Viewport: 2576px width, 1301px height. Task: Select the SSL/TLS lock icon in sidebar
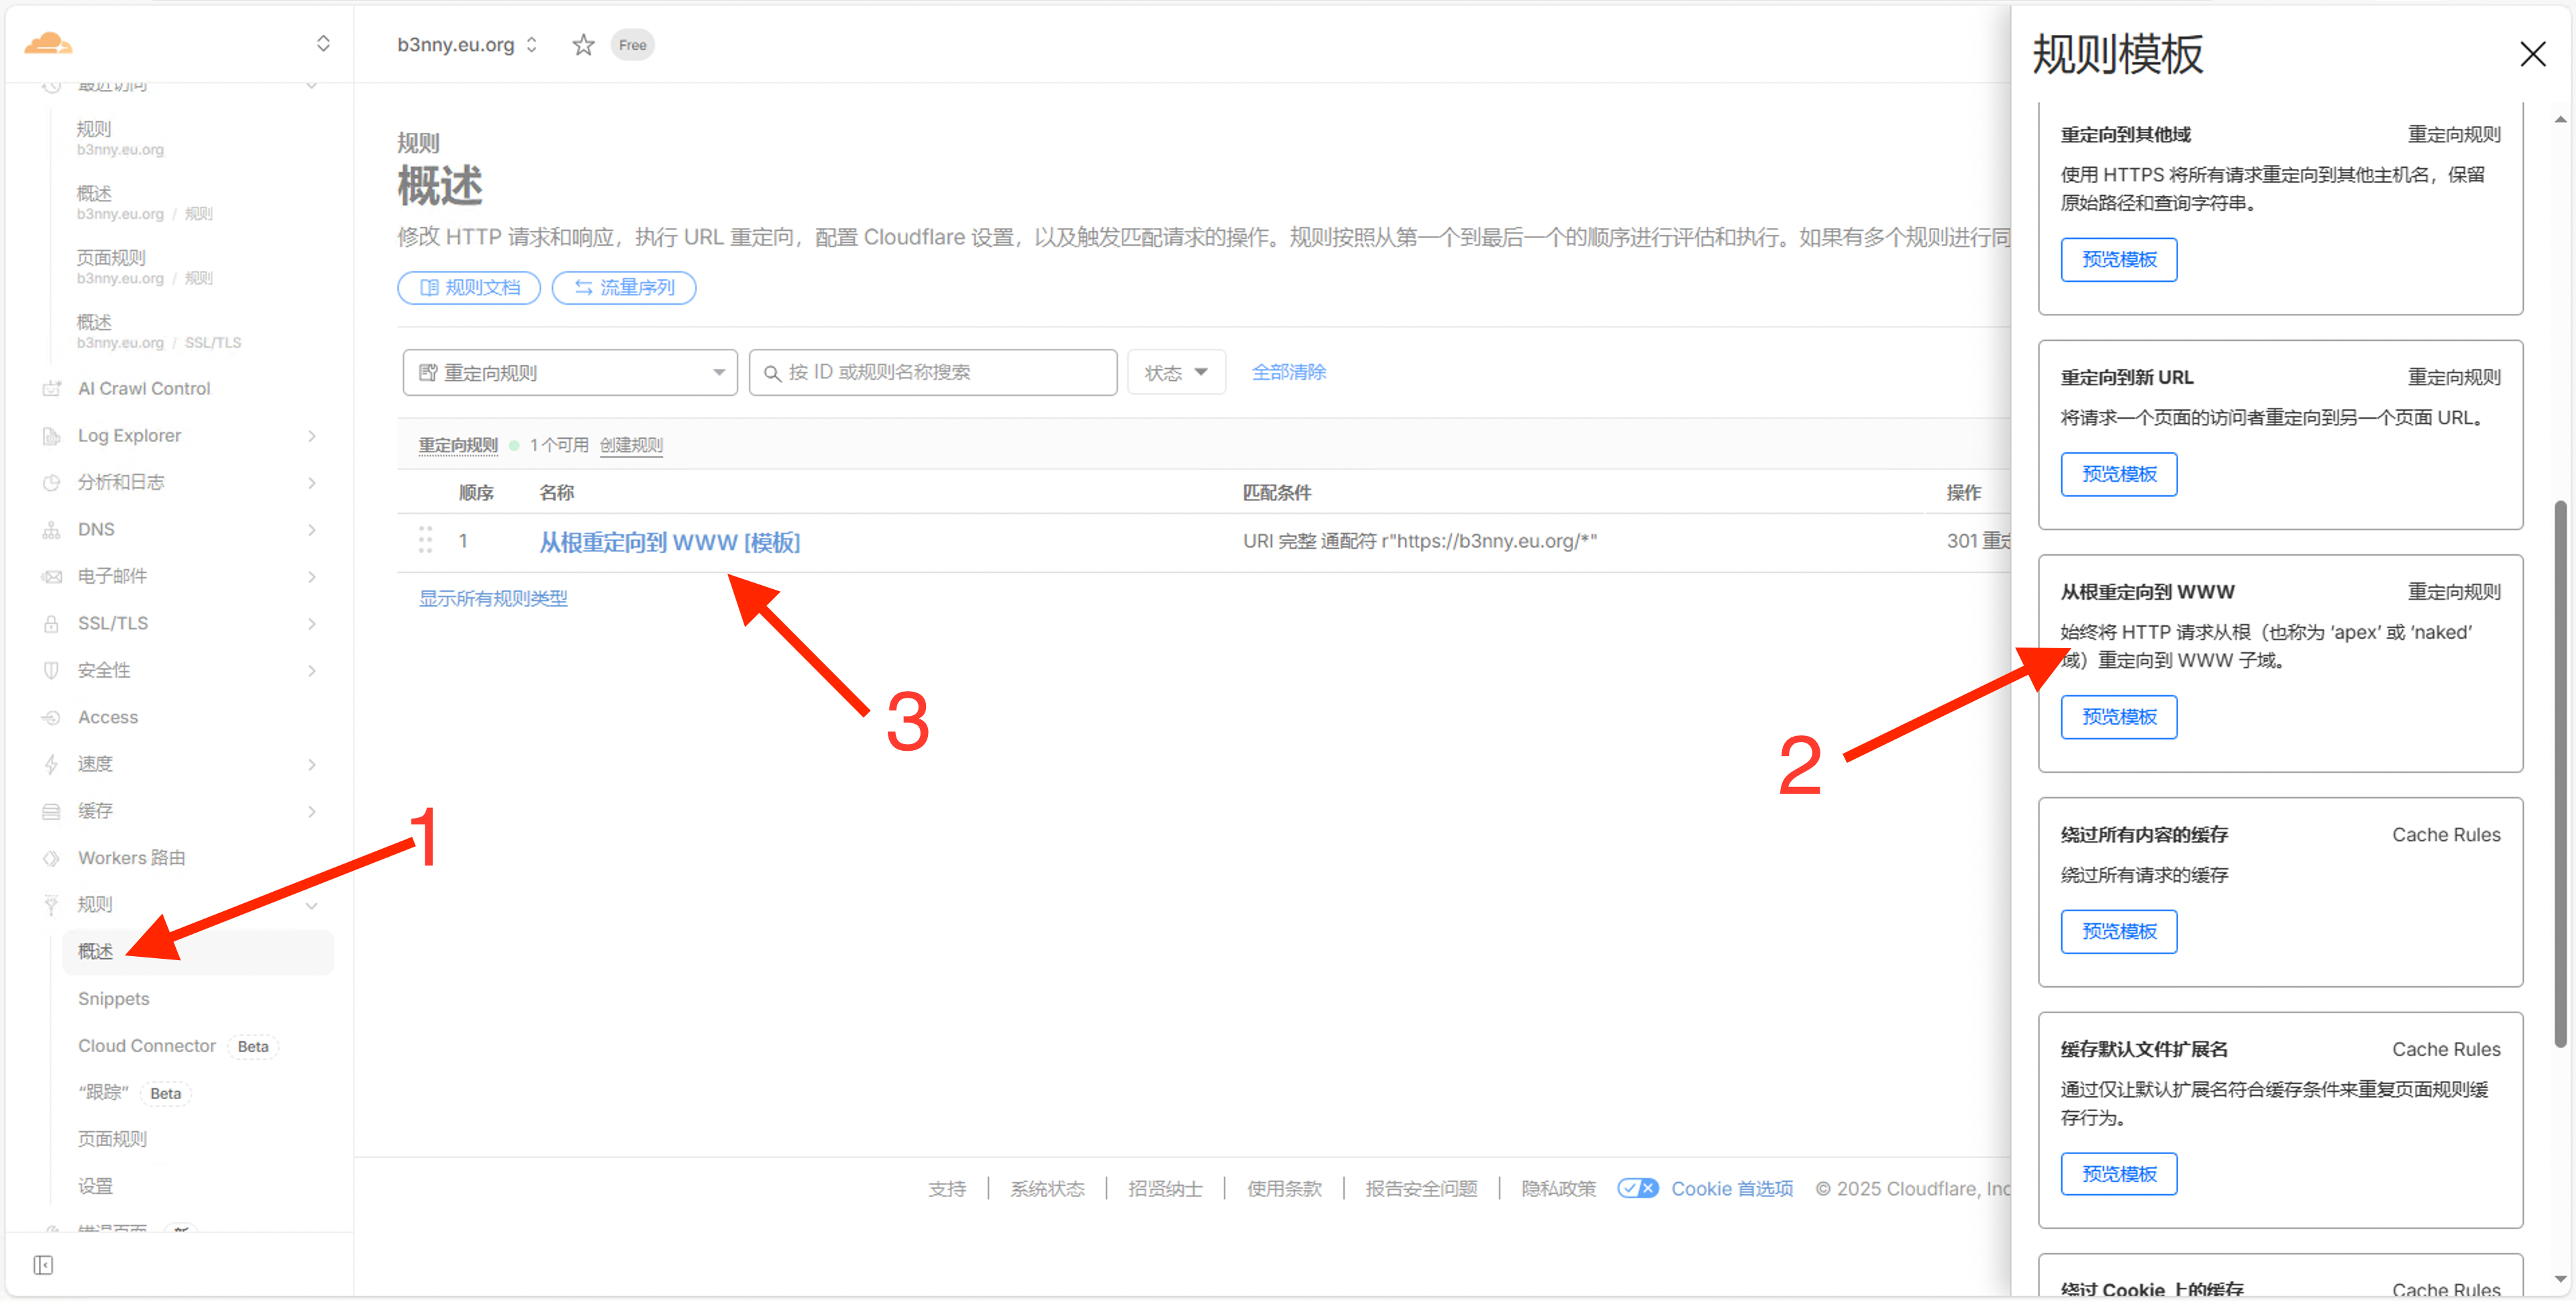pyautogui.click(x=51, y=622)
